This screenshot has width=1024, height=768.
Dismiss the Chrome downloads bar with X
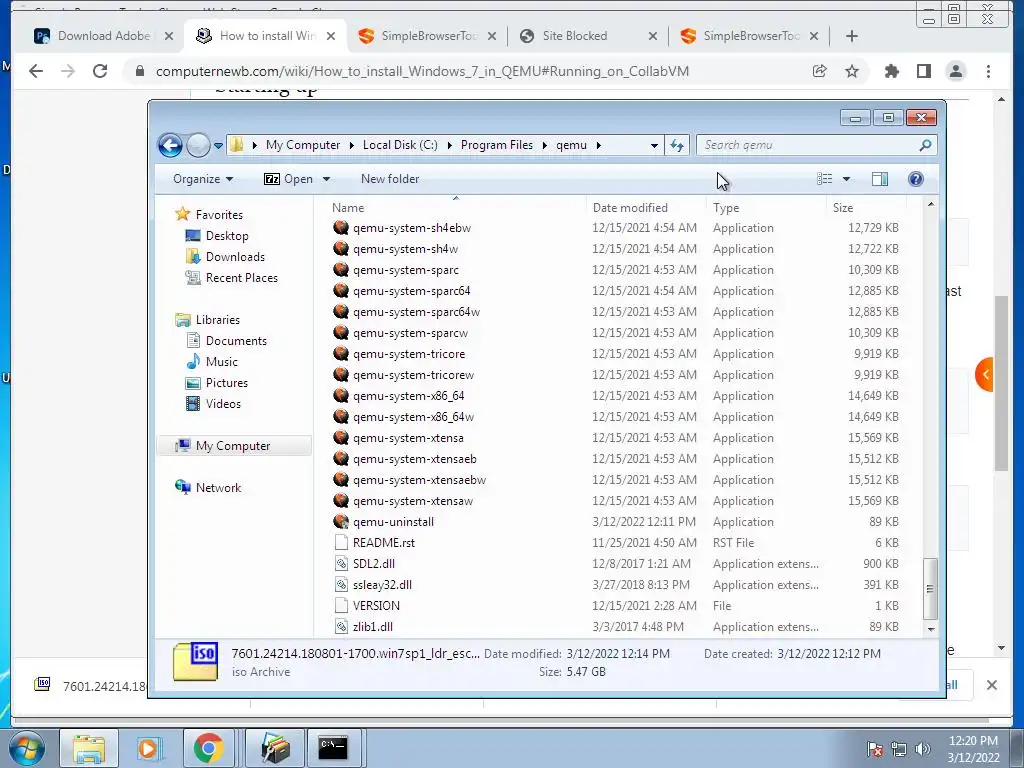click(x=991, y=685)
